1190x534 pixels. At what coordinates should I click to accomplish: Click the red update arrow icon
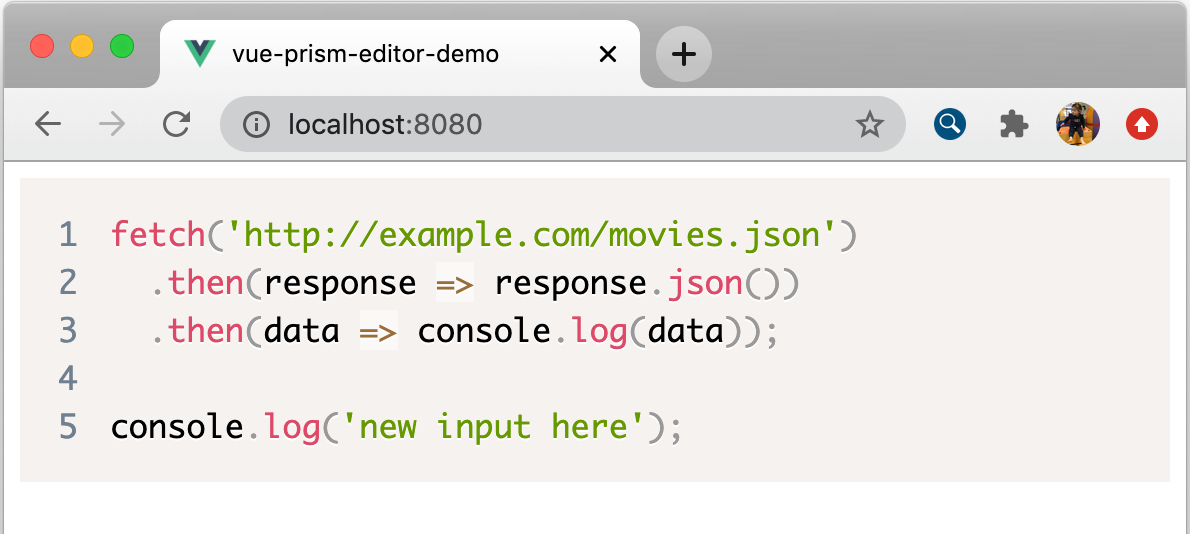(x=1141, y=124)
